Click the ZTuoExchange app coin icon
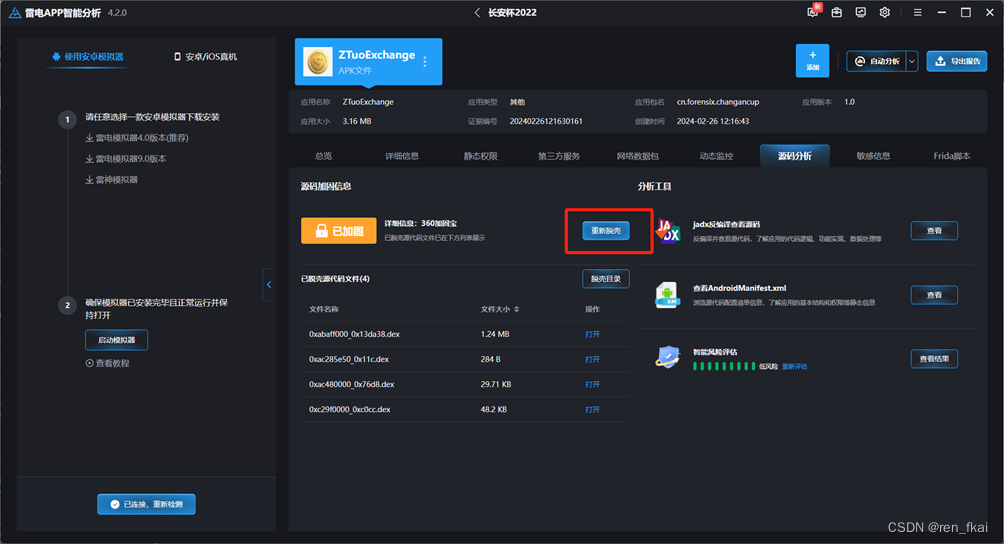 point(318,61)
